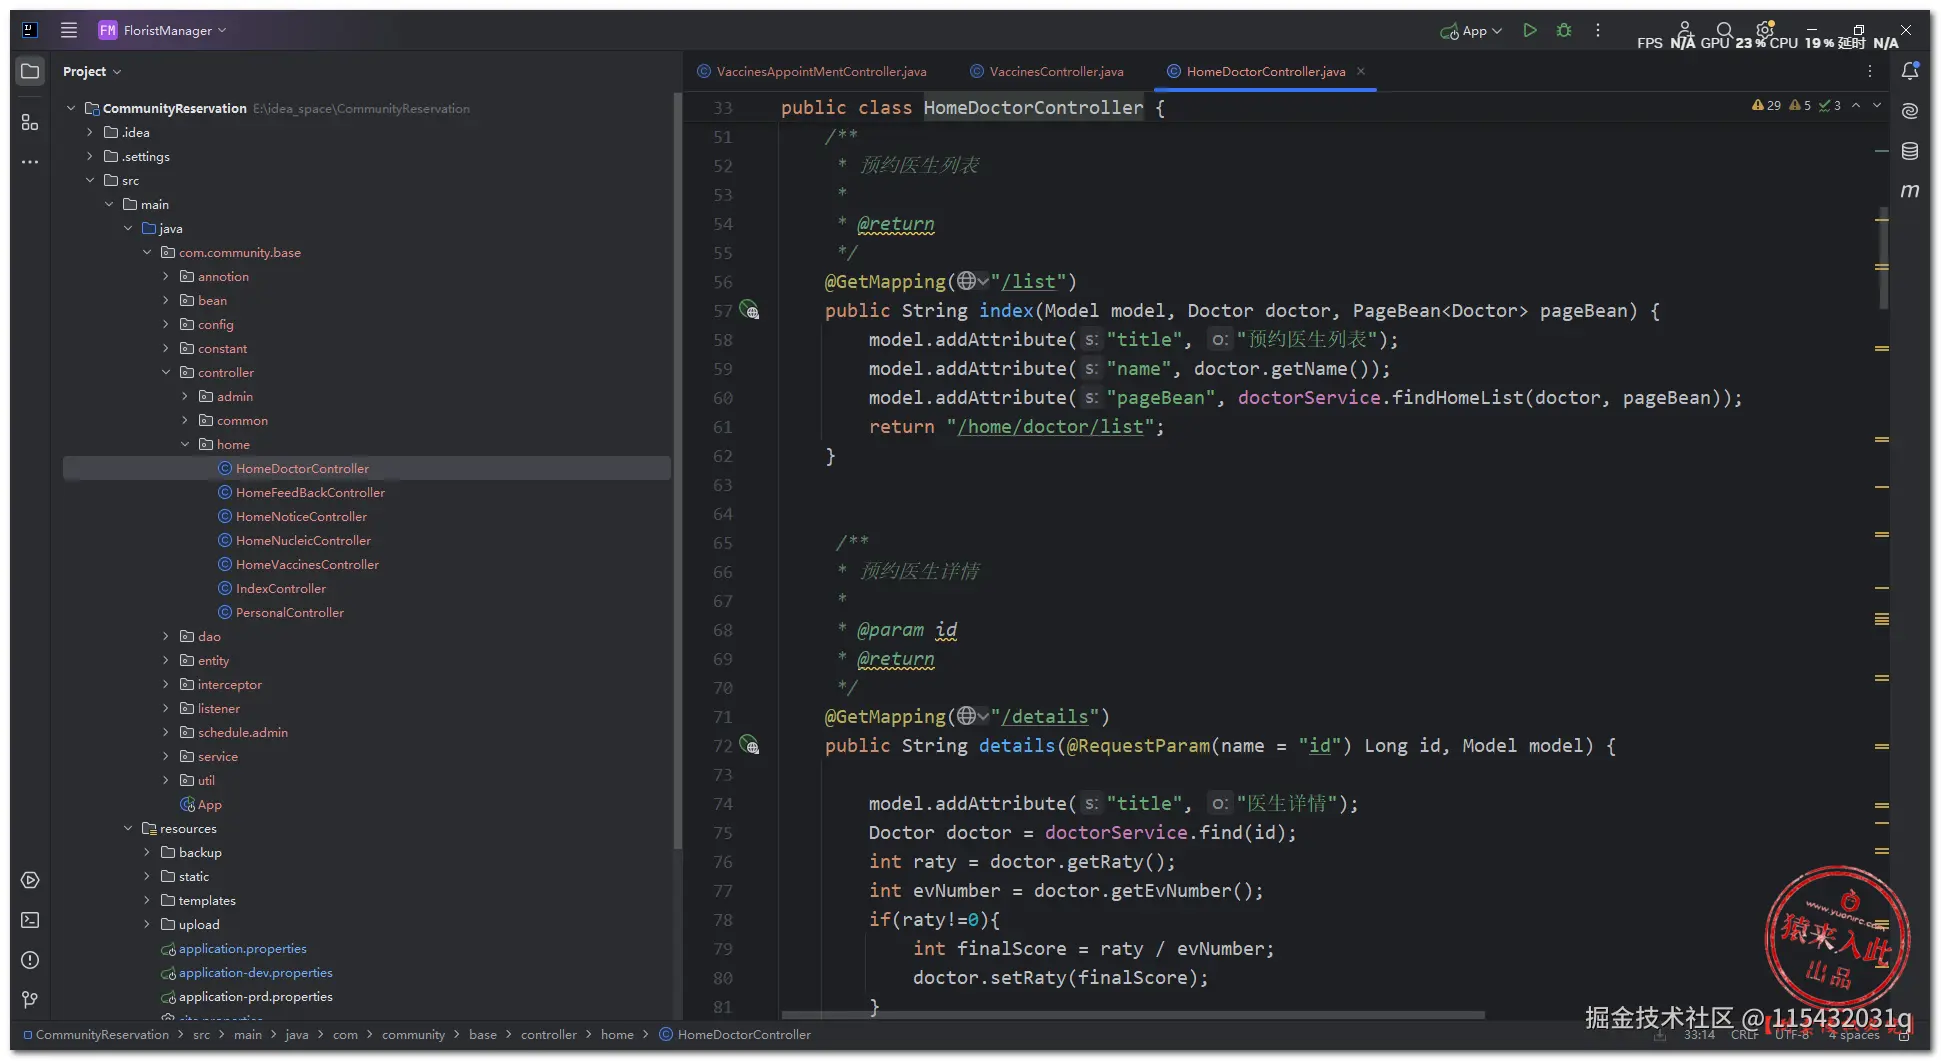Click the line 57 request mapping gutter icon
Screen dimensions: 1941x1061
[x=749, y=311]
